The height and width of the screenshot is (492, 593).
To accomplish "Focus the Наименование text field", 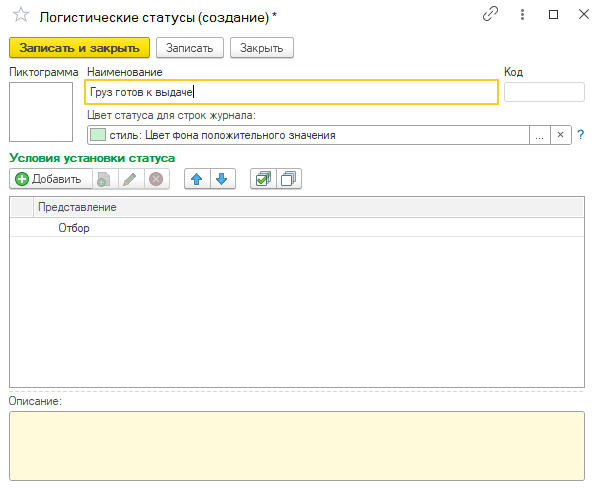I will (291, 92).
